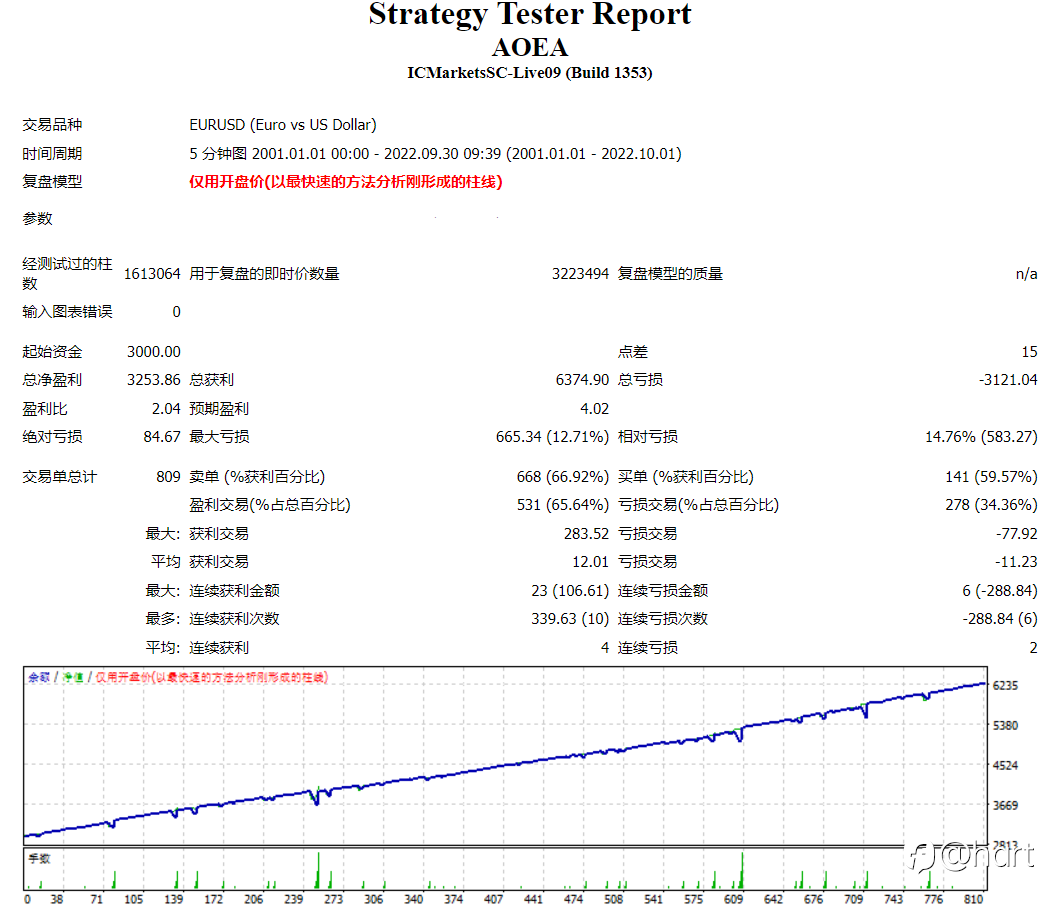Click the profit factor value 2.04
Screen dimensions: 1045x906
pyautogui.click(x=166, y=409)
